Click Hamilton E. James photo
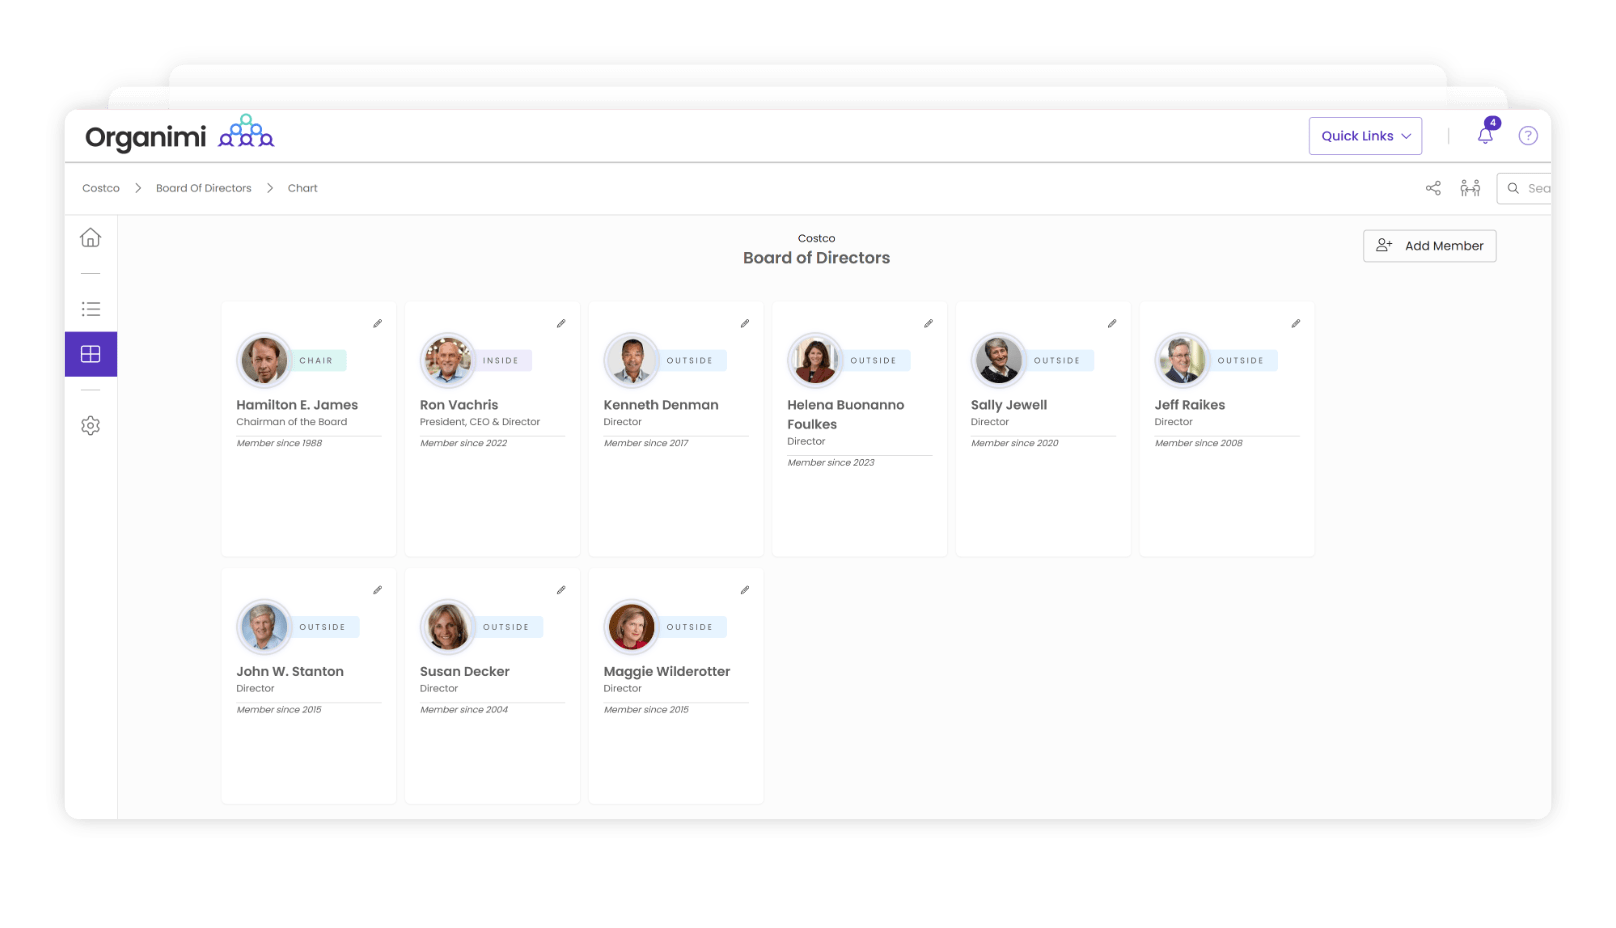This screenshot has height=928, width=1616. (264, 360)
